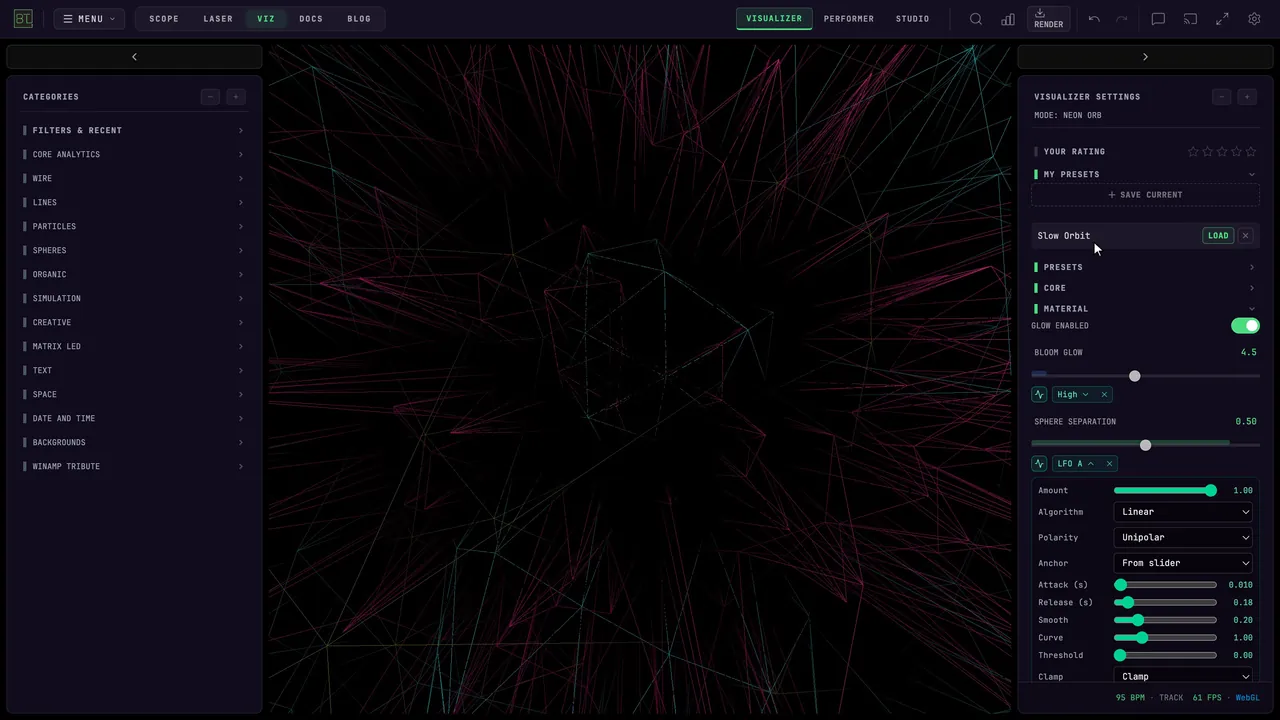Click the Render download button

(1048, 19)
